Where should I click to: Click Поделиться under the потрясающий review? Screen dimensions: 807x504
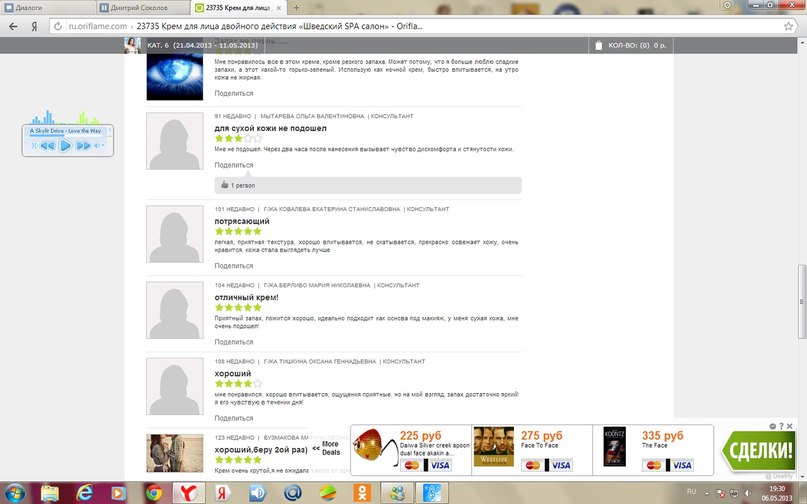point(234,266)
